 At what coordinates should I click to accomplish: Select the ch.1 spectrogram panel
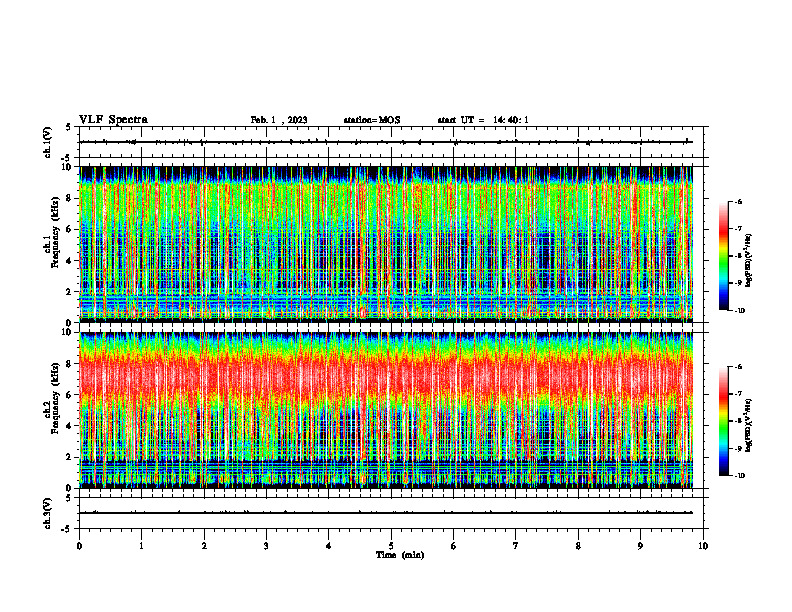(386, 244)
